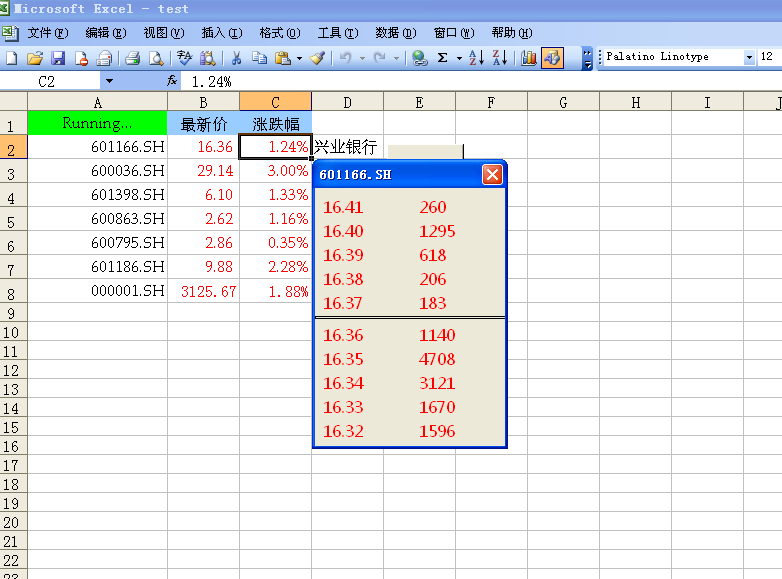Open the Chart Wizard icon
The image size is (782, 579).
click(529, 58)
